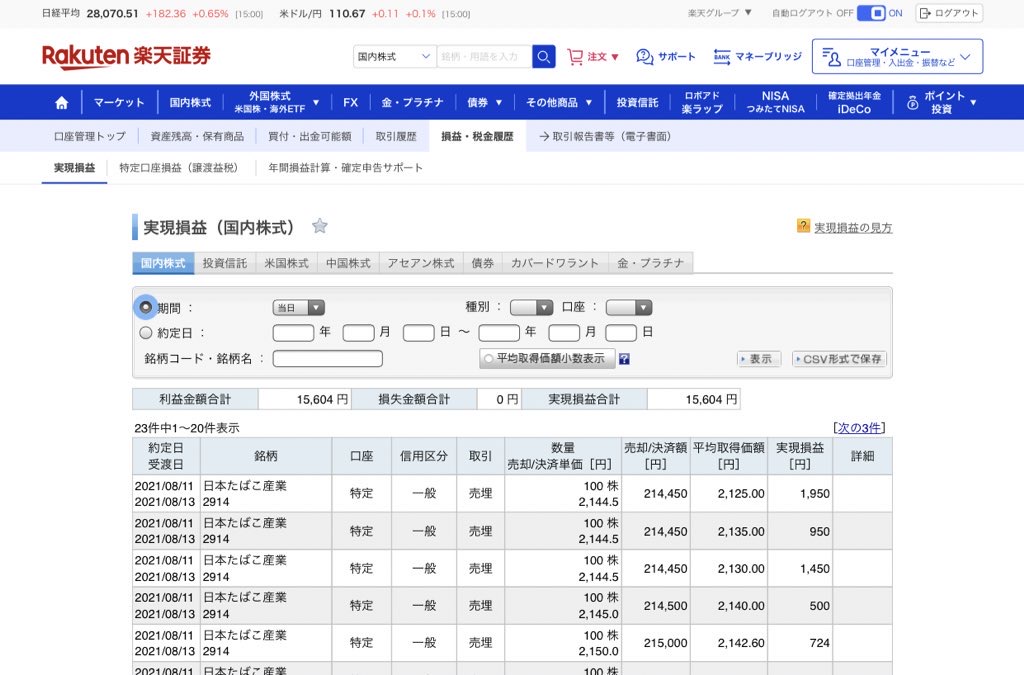Open the 当日 period dropdown

[298, 308]
